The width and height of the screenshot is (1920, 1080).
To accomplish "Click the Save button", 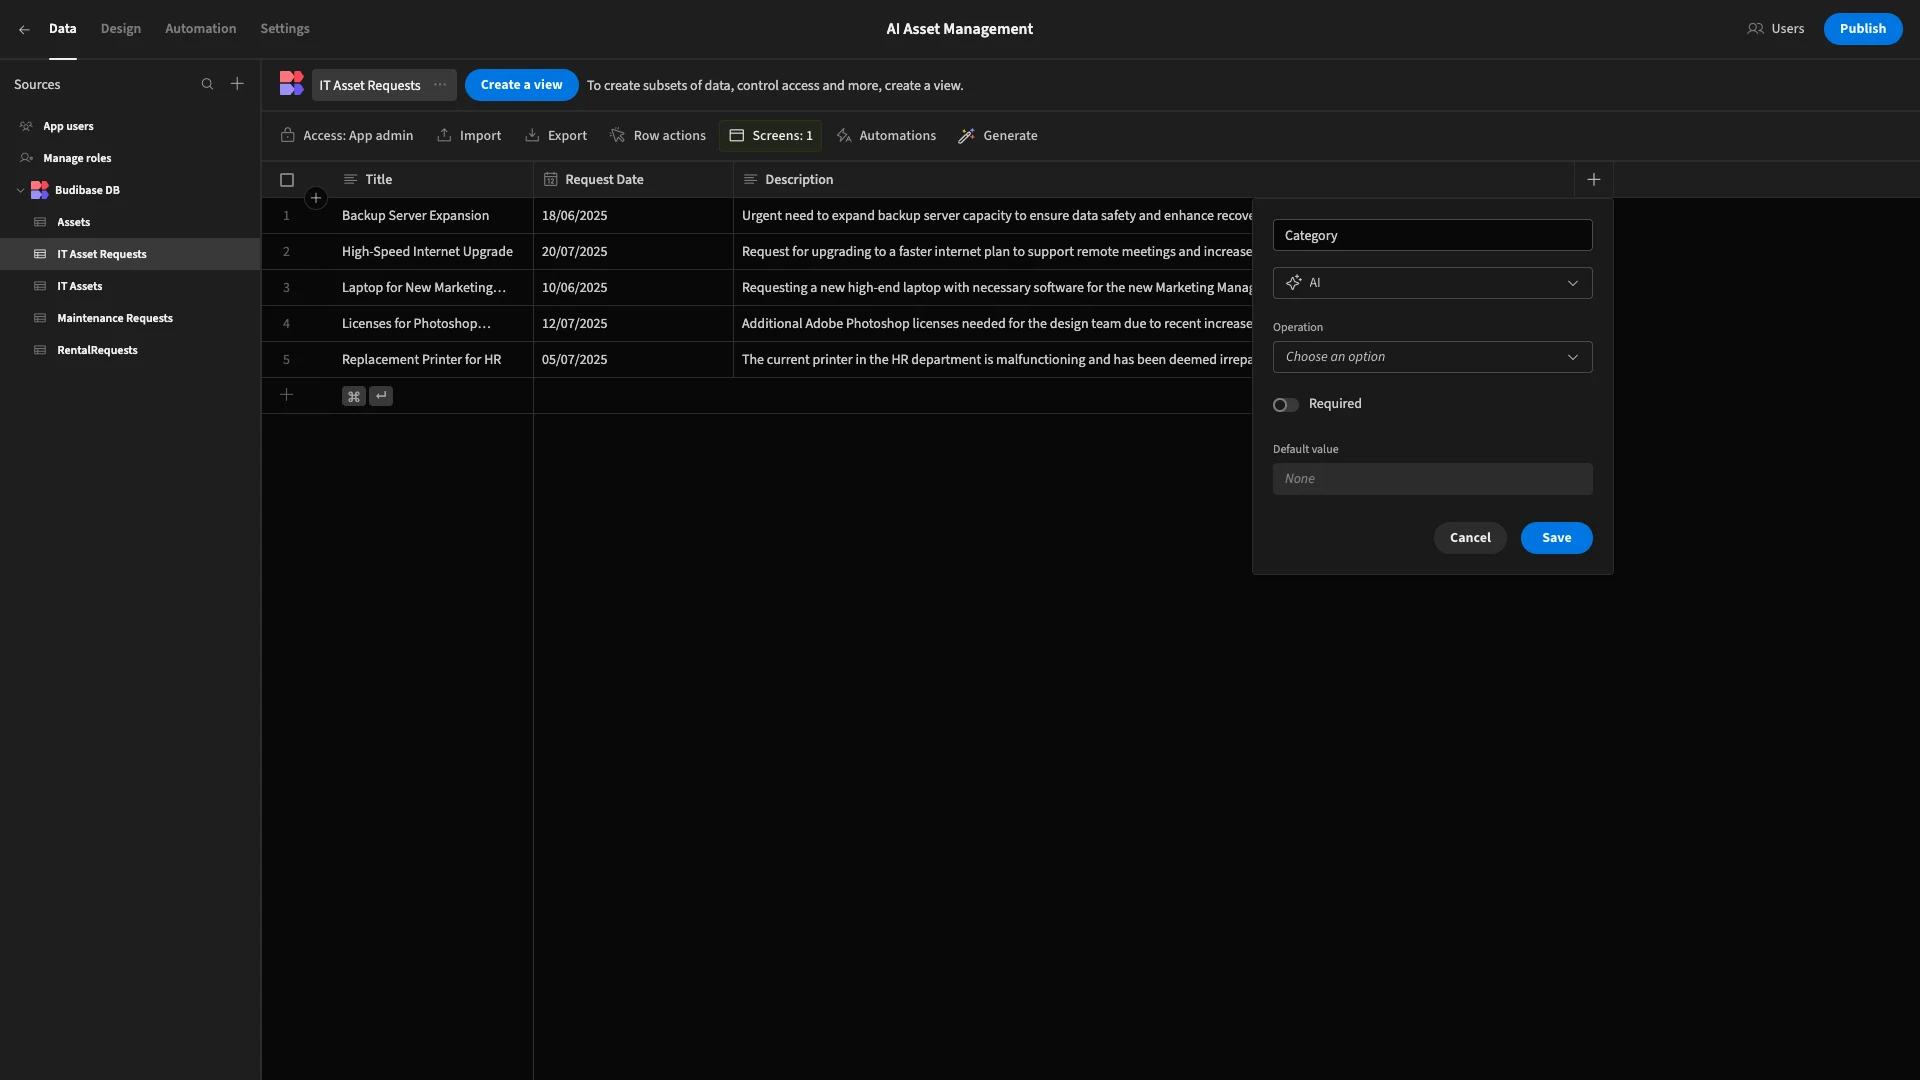I will pos(1556,538).
